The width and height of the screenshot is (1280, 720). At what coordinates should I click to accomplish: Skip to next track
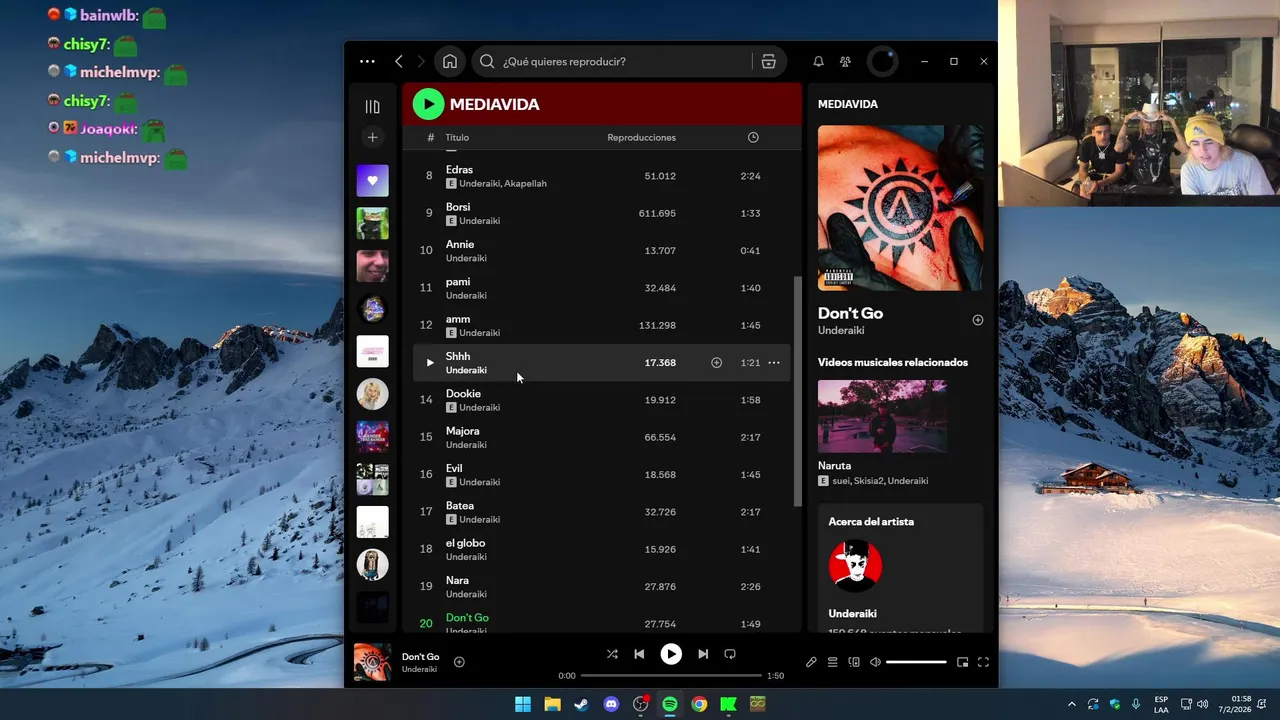(x=703, y=654)
